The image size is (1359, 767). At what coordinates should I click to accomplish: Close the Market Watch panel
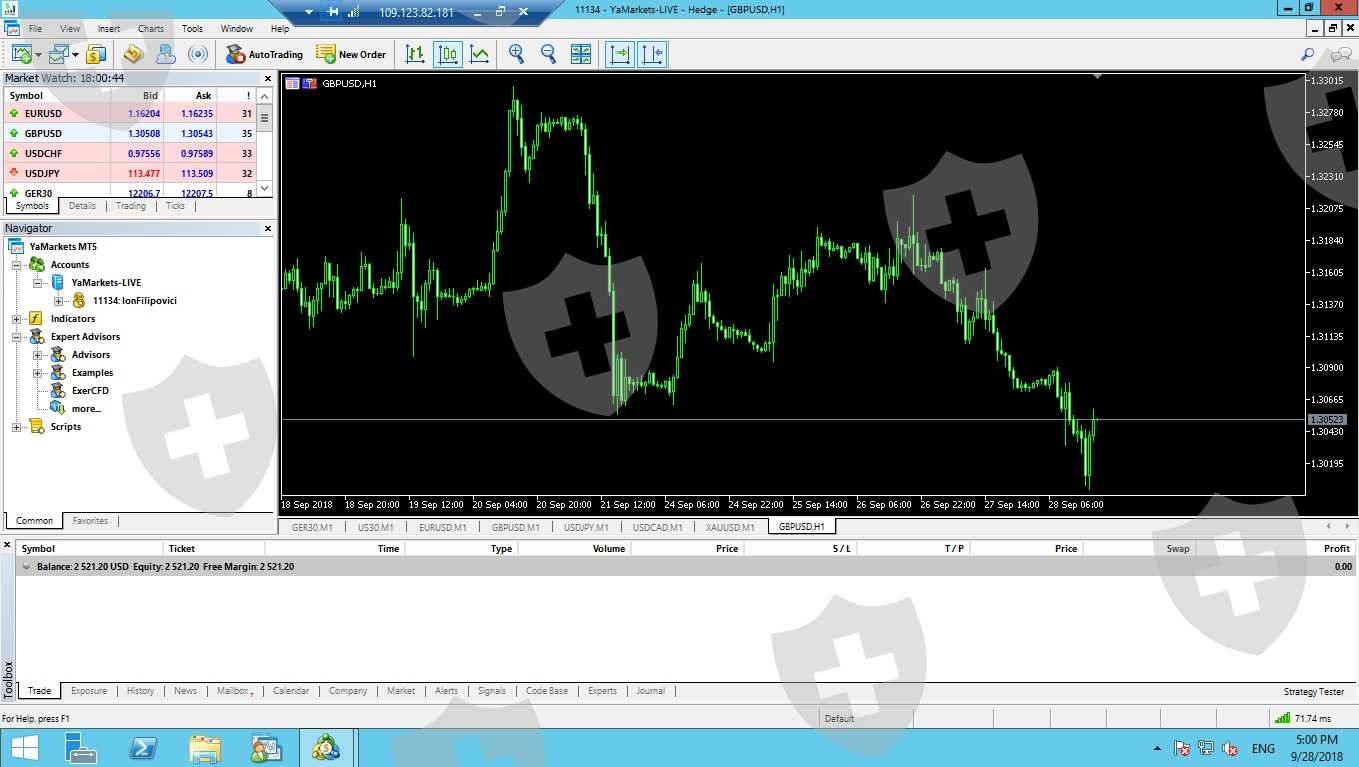267,78
